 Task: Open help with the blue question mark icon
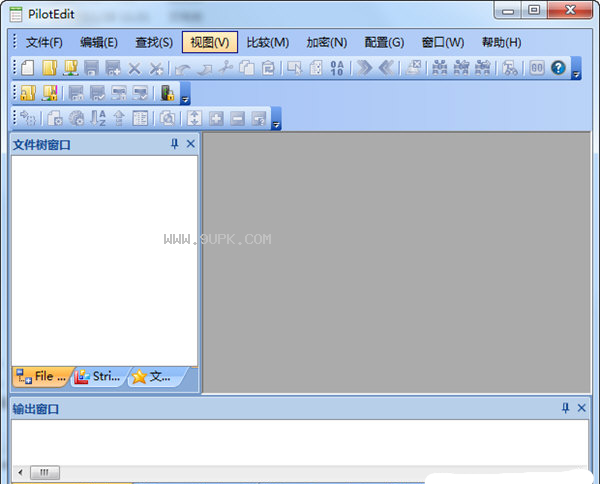(x=558, y=68)
